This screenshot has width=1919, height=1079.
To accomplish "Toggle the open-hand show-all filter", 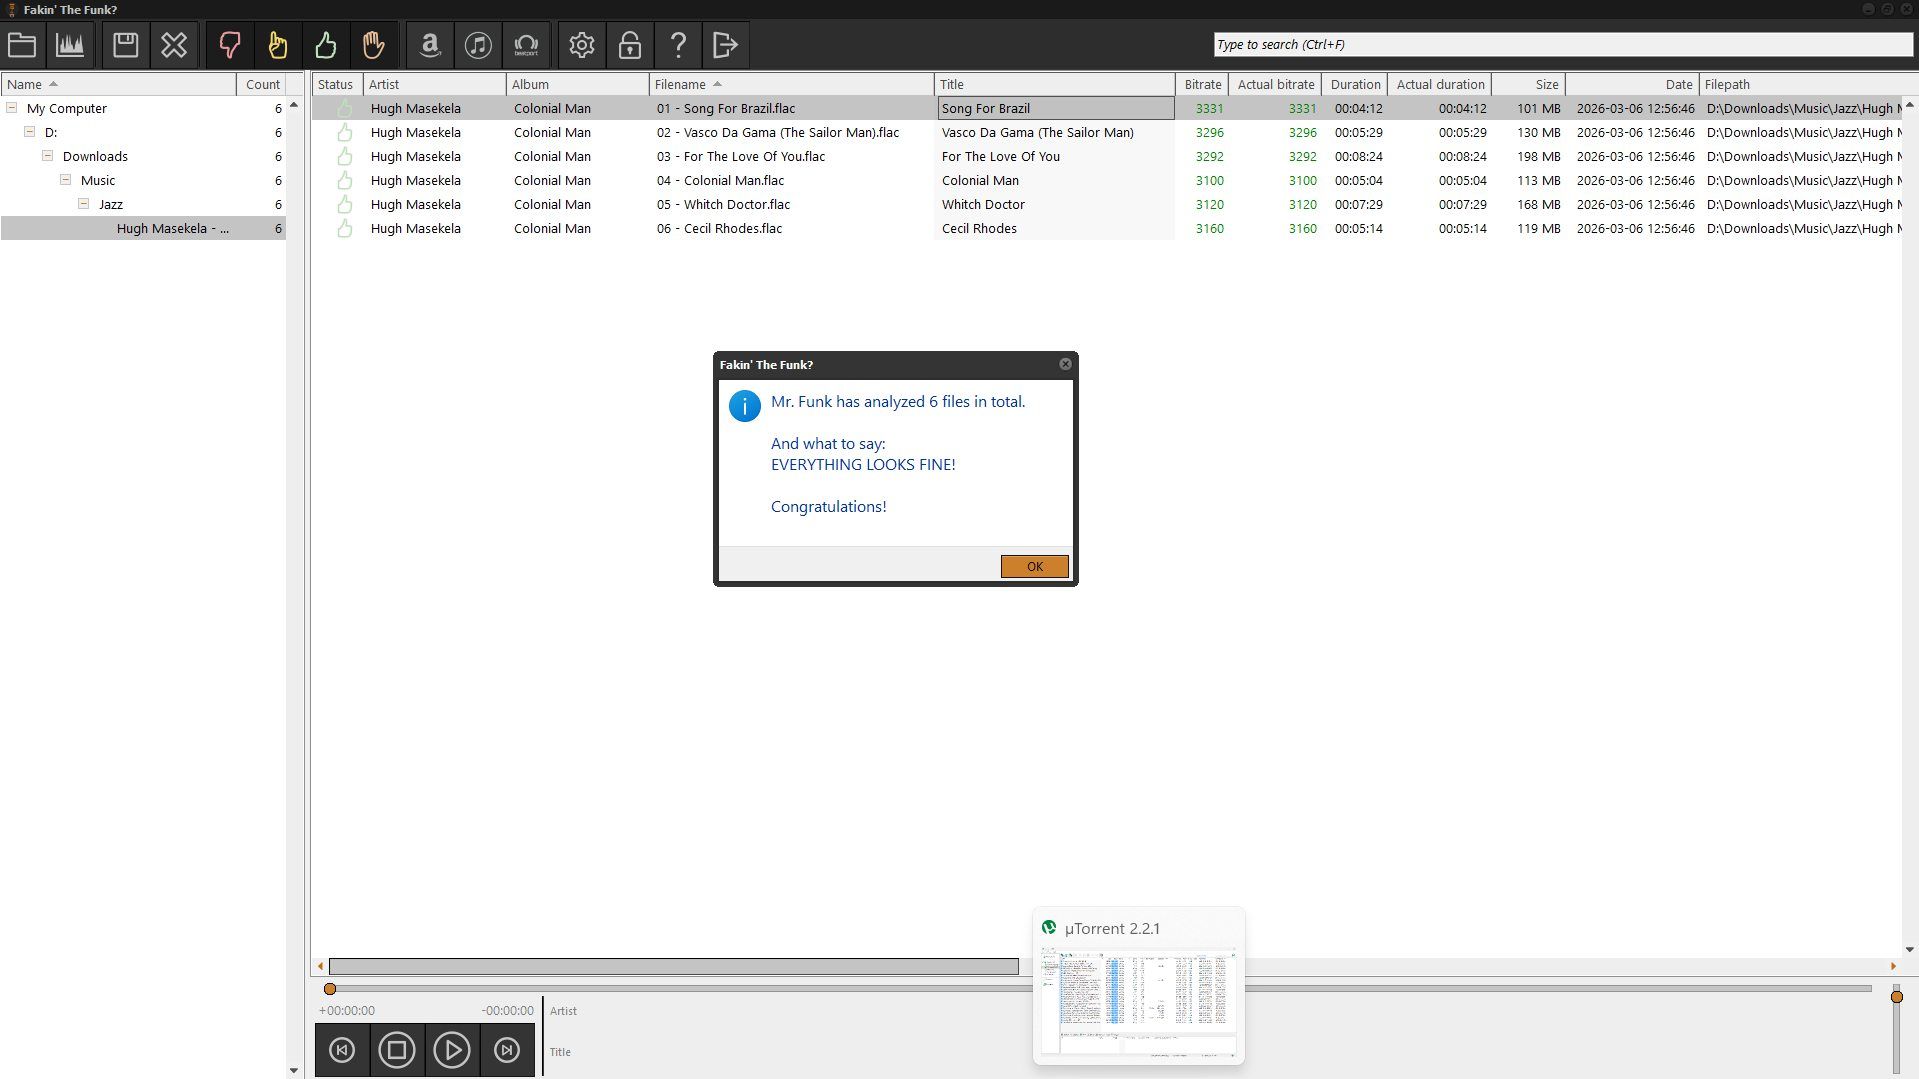I will click(x=373, y=45).
